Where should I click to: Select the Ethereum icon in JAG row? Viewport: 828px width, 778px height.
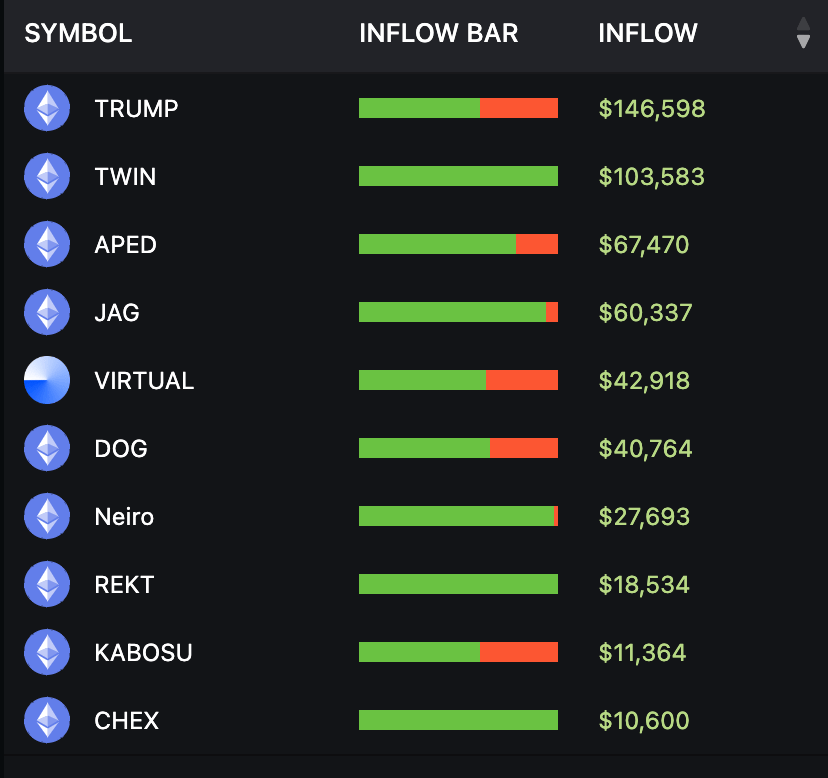(x=47, y=312)
